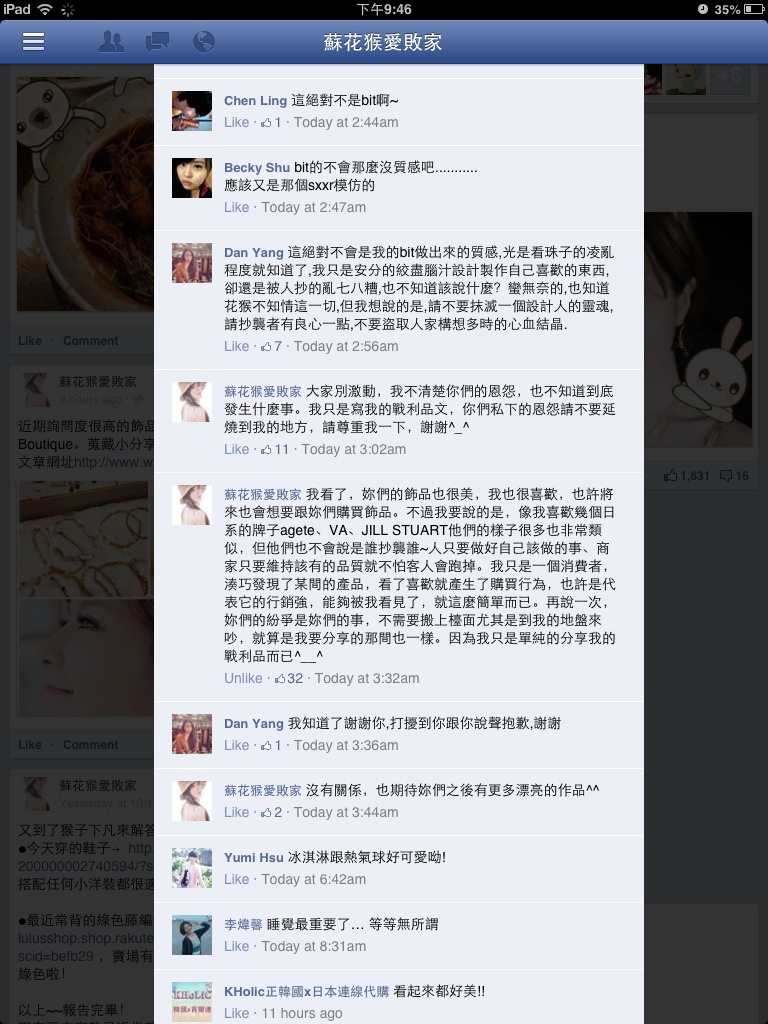Screen dimensions: 768x1024
Task: Check the battery indicator in the status bar
Action: (x=754, y=9)
